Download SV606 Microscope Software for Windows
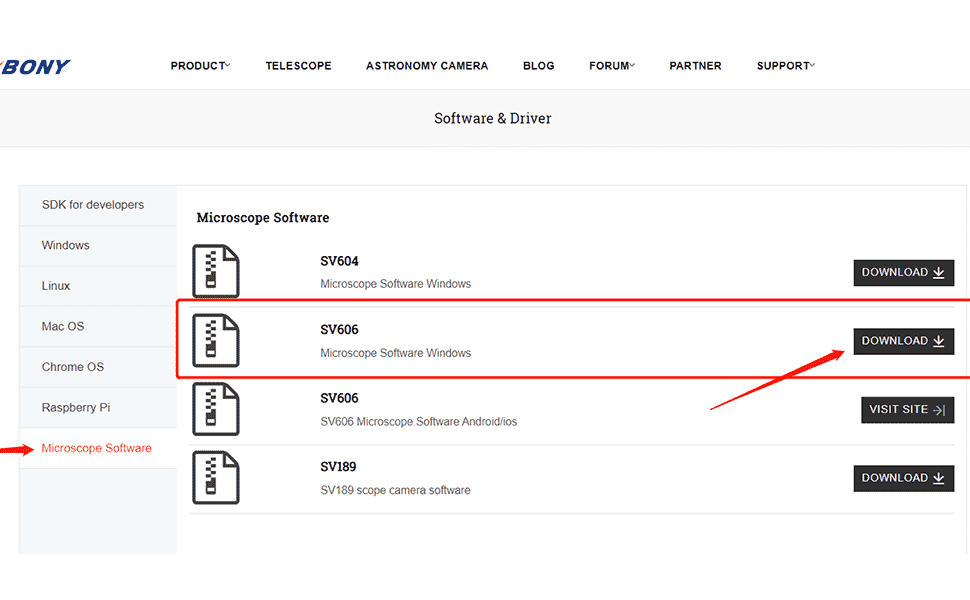Viewport: 970px width, 600px height. pos(903,341)
